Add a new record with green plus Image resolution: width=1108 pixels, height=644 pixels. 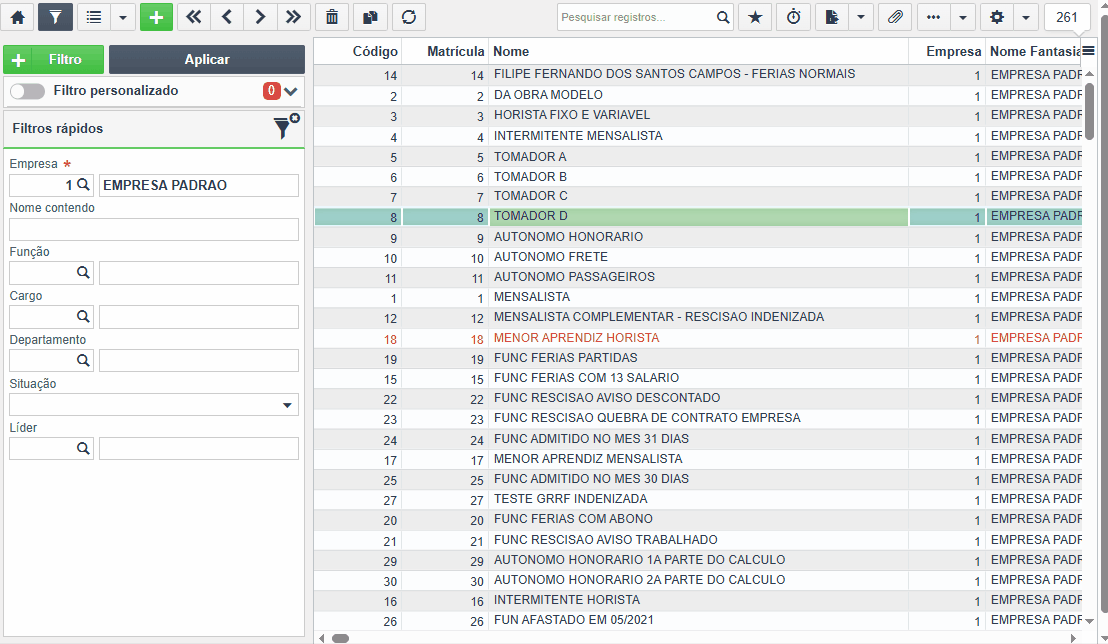tap(156, 17)
